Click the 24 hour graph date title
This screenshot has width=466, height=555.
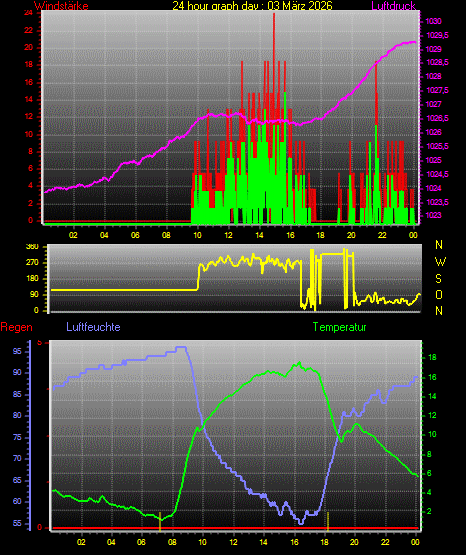[x=252, y=5]
